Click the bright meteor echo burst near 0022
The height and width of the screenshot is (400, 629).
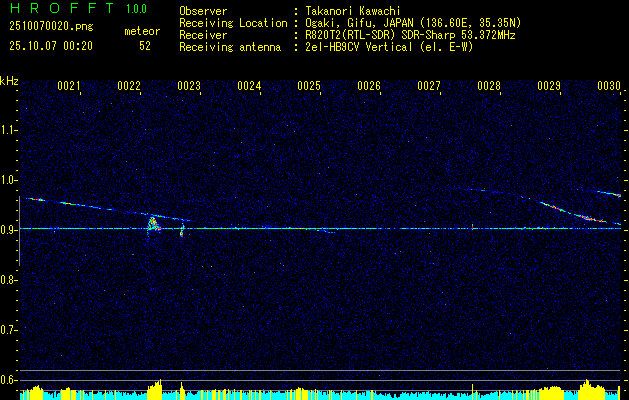click(x=154, y=225)
